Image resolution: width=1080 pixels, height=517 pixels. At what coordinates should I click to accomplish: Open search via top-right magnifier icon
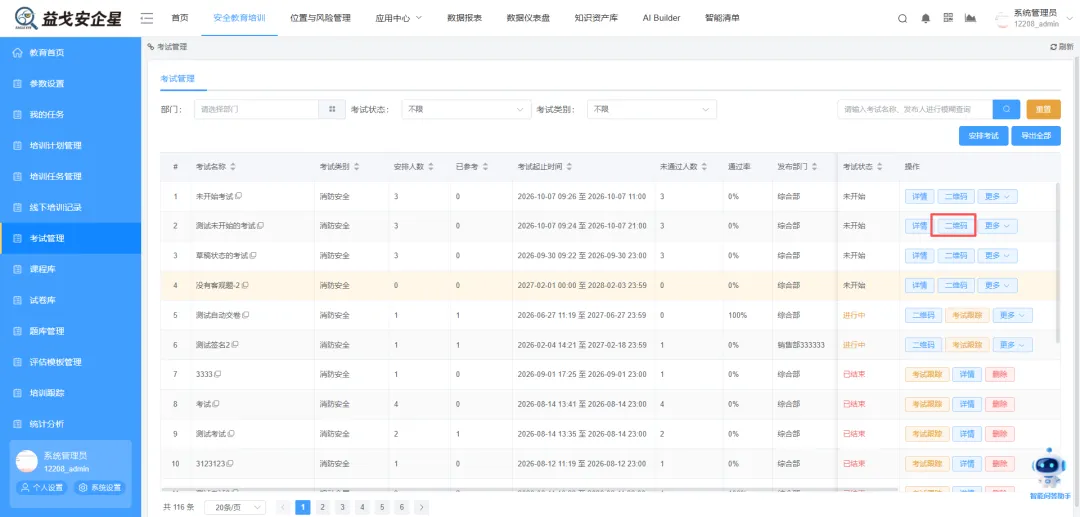pyautogui.click(x=902, y=19)
